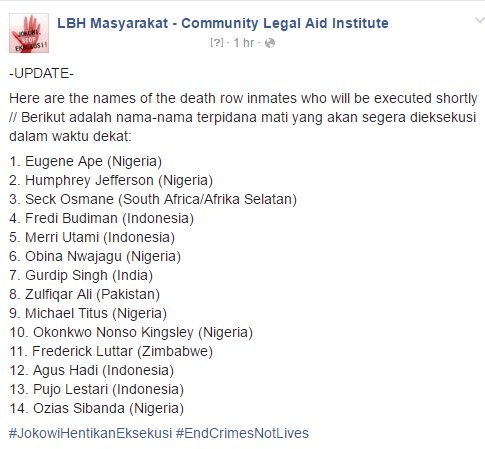Click list entry Pujo Lestari (Indonesia)
The width and height of the screenshot is (485, 449).
97,389
